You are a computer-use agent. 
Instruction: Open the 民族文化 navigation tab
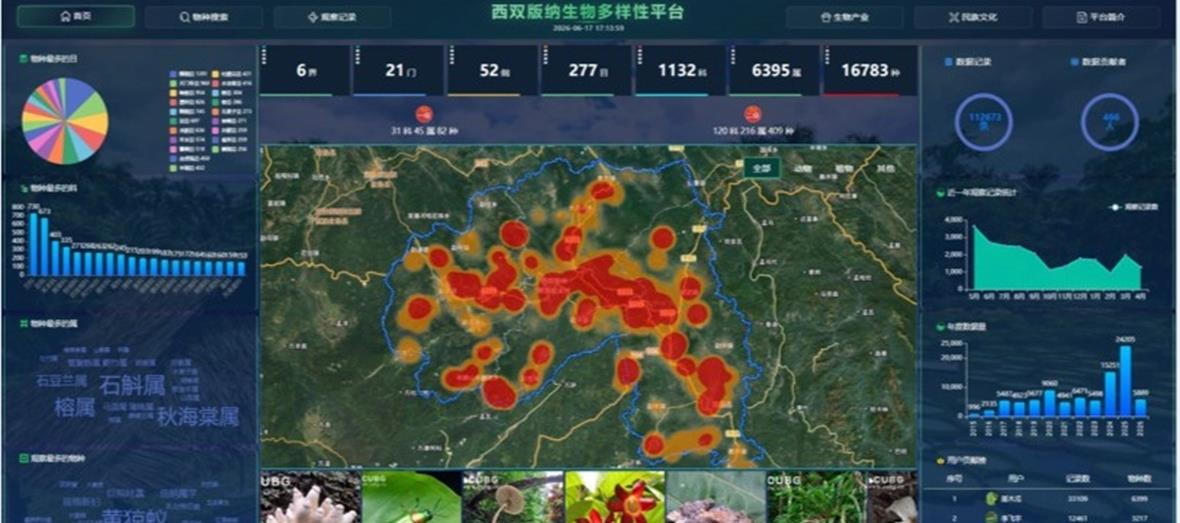[x=973, y=17]
